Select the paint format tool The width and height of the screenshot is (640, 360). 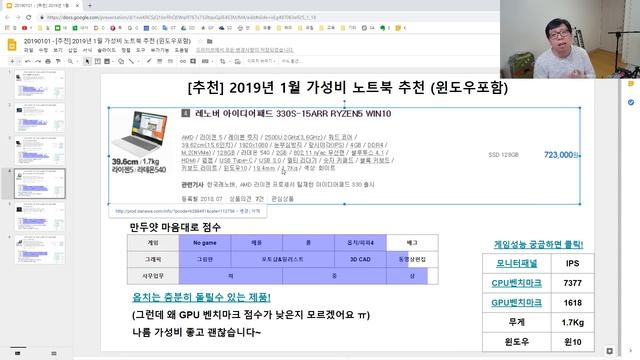pyautogui.click(x=58, y=61)
